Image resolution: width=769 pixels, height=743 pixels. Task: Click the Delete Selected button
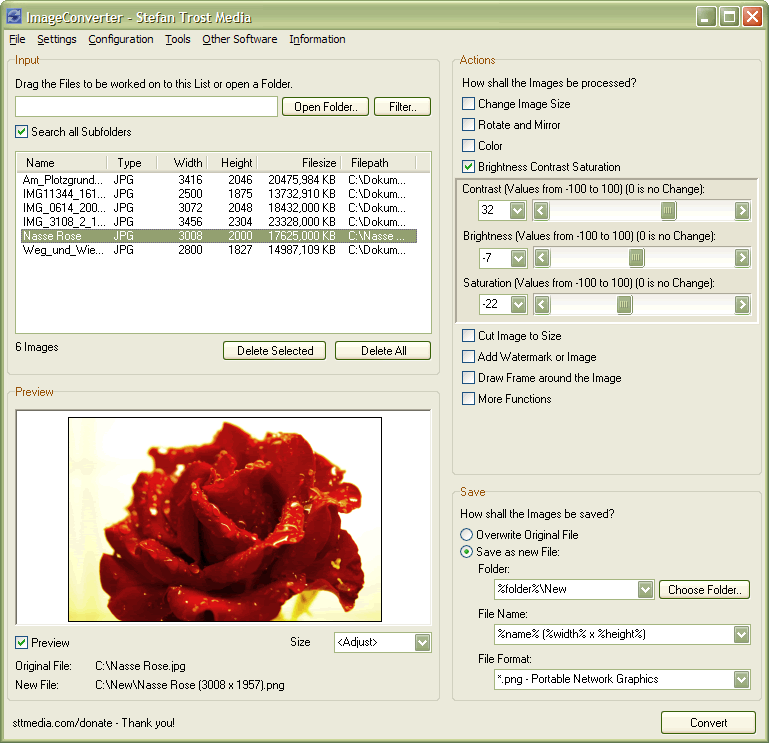275,351
